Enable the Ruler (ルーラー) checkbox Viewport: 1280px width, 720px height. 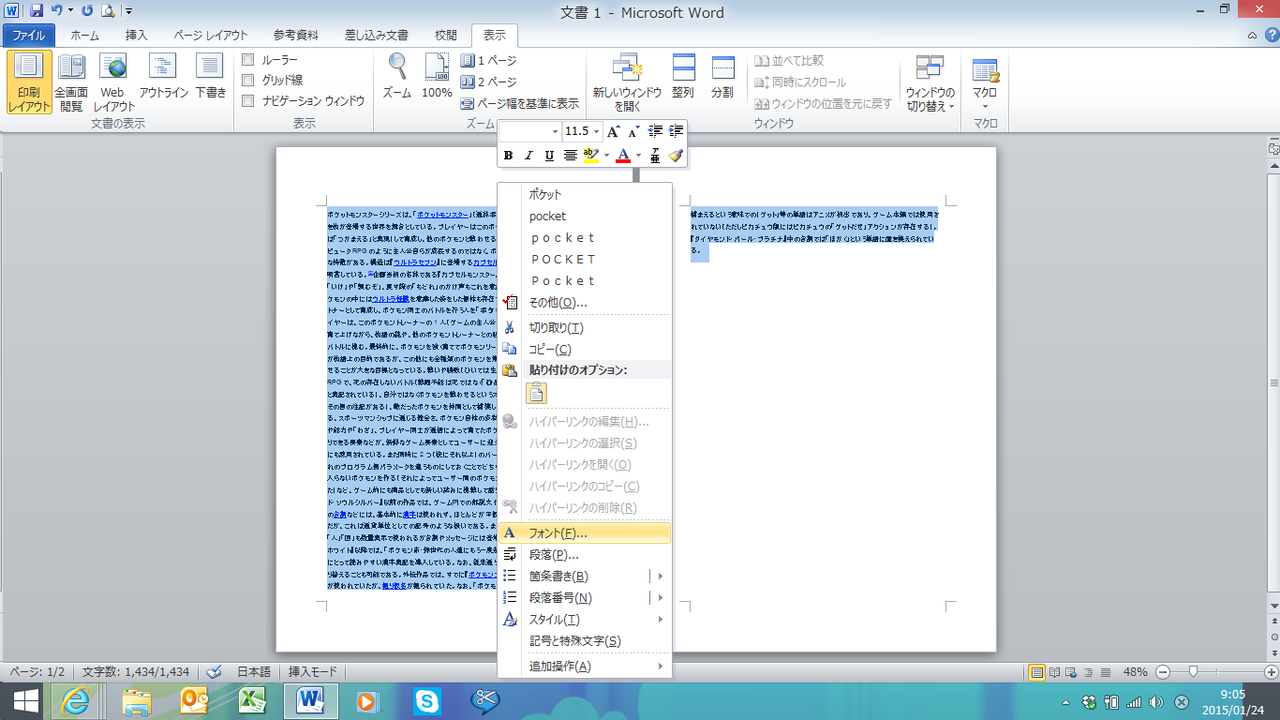coord(248,60)
